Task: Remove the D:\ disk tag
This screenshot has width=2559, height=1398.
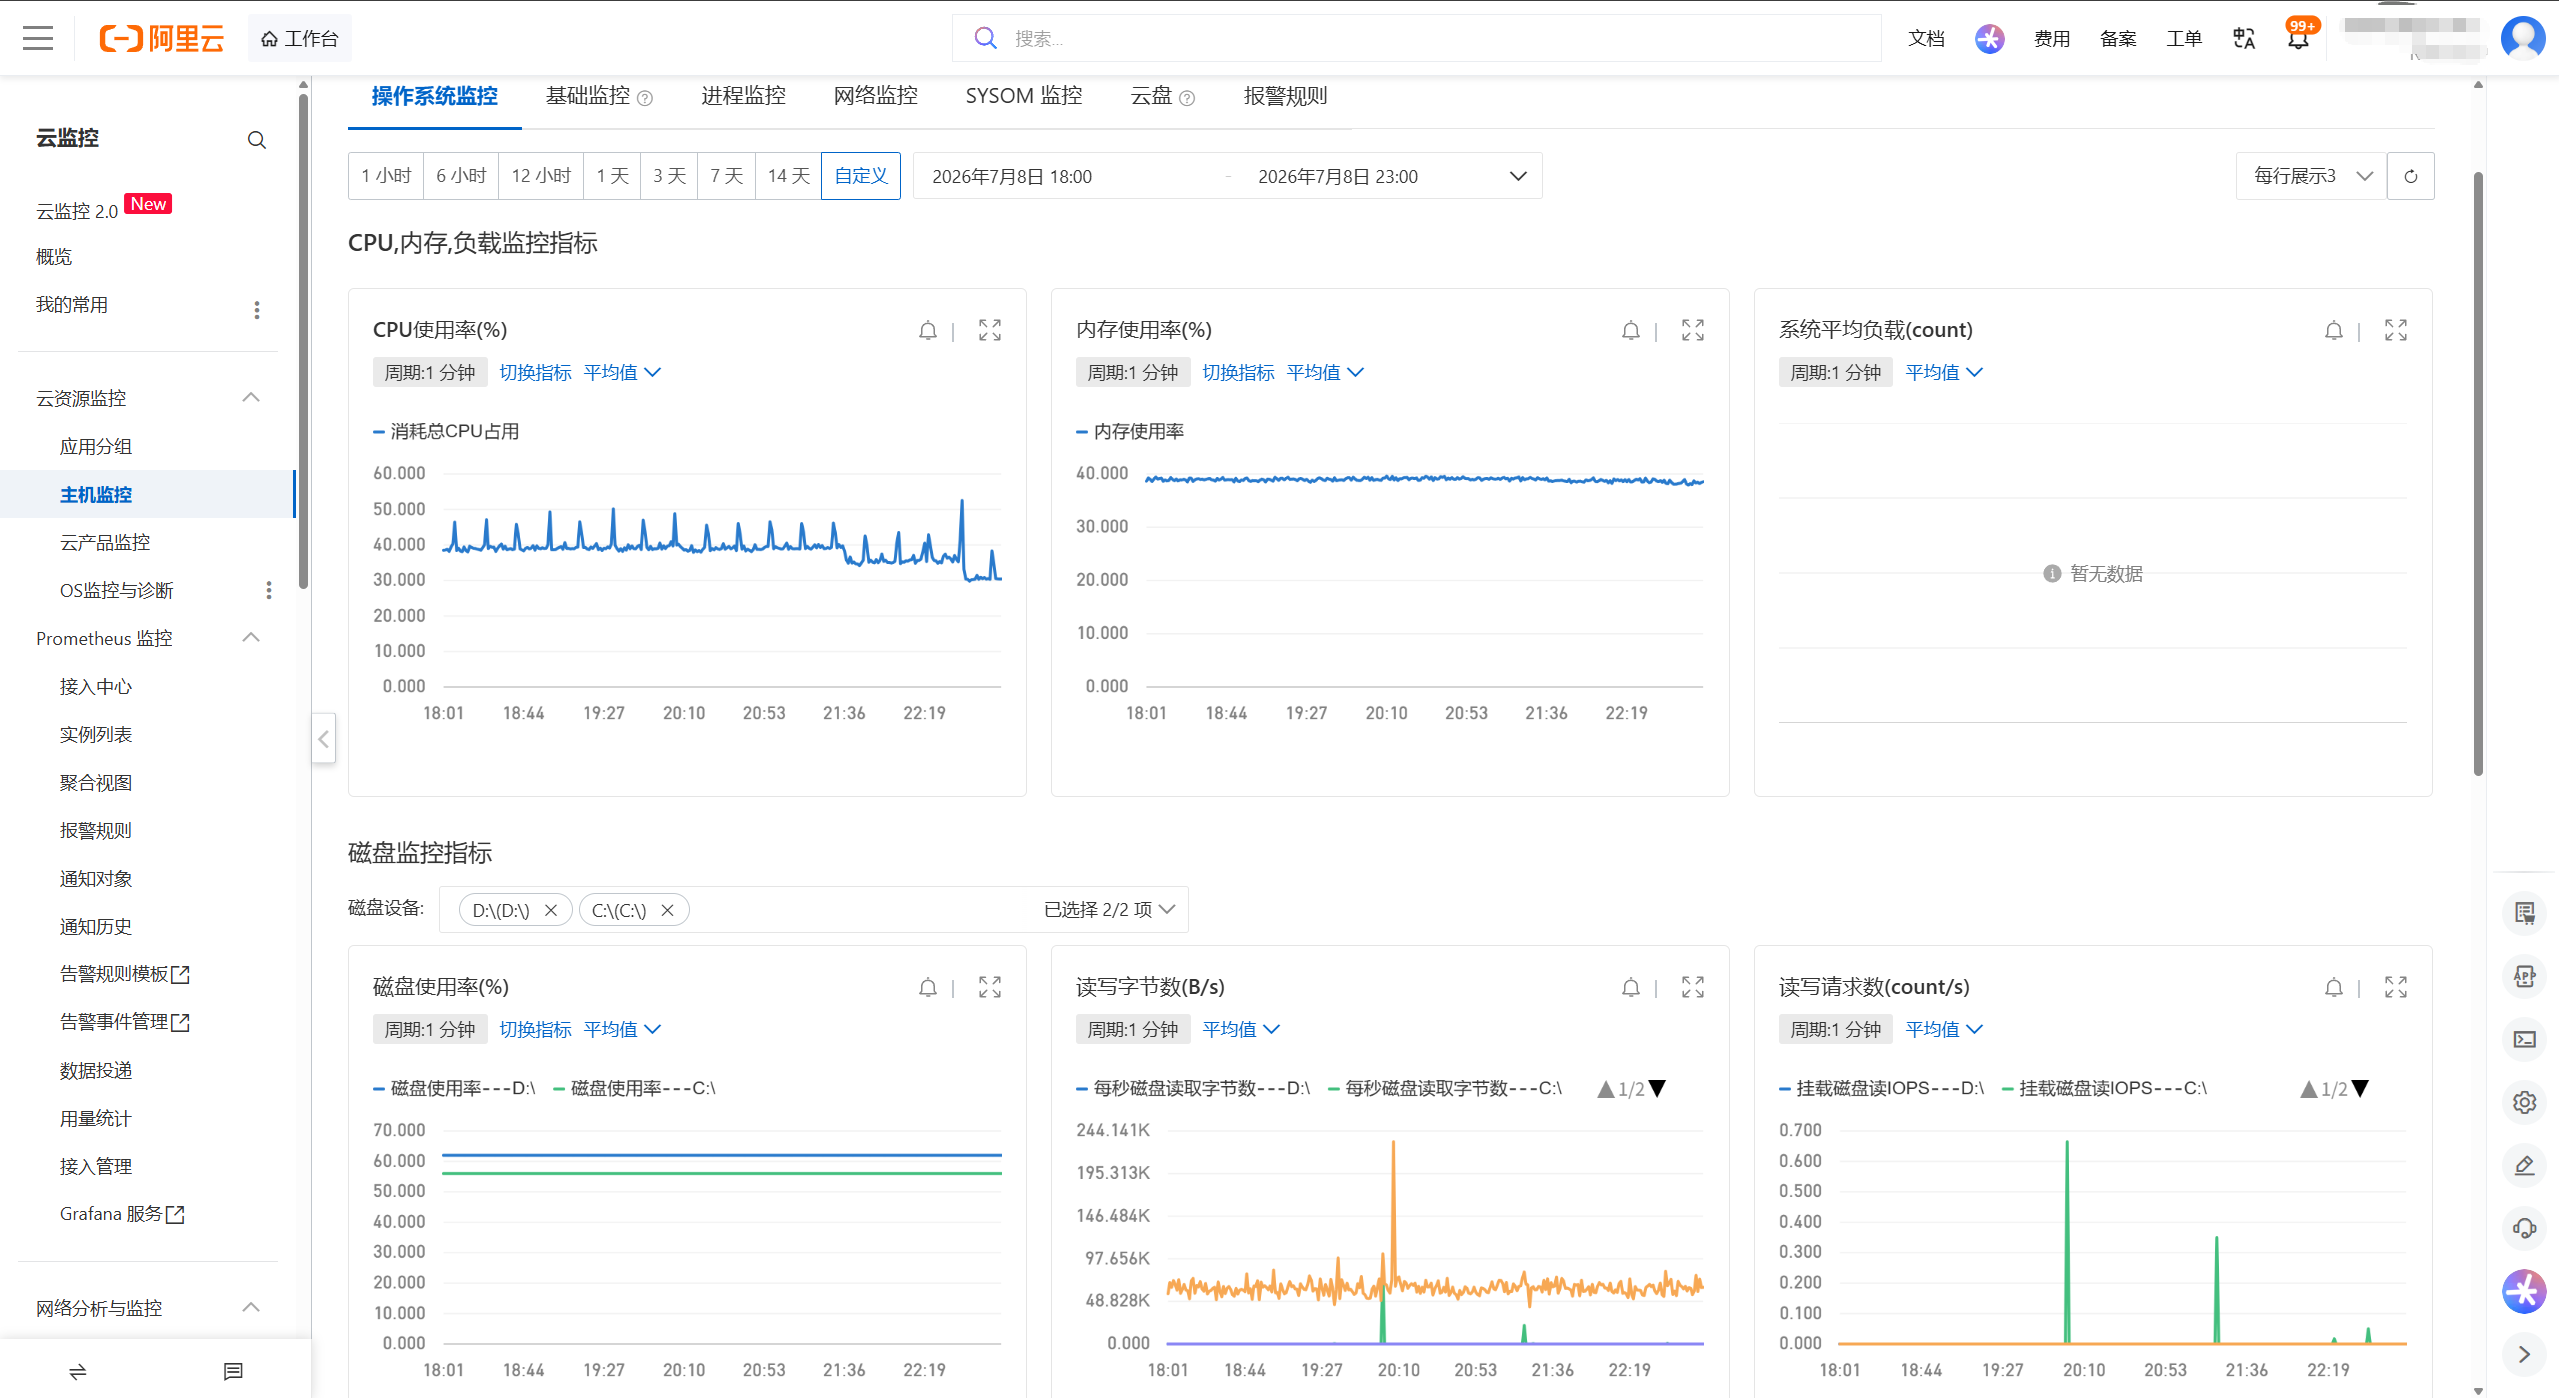Action: 551,910
